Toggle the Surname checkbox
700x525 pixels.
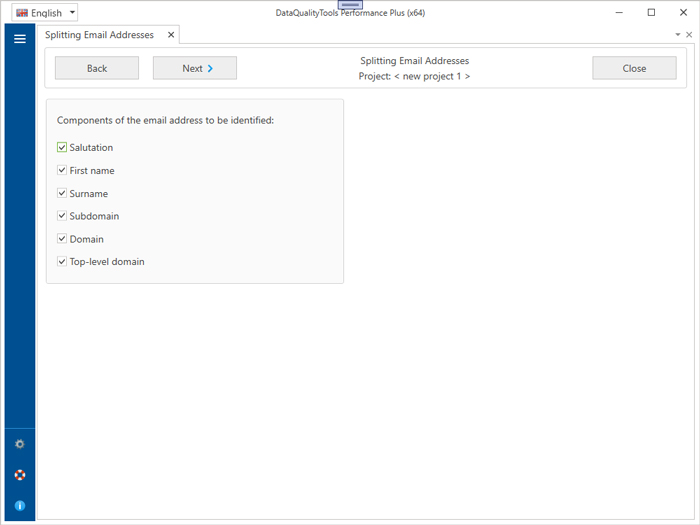point(62,193)
